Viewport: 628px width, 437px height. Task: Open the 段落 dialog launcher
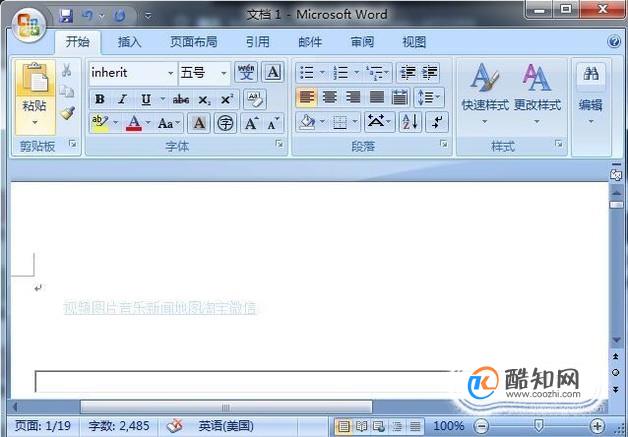click(x=443, y=143)
